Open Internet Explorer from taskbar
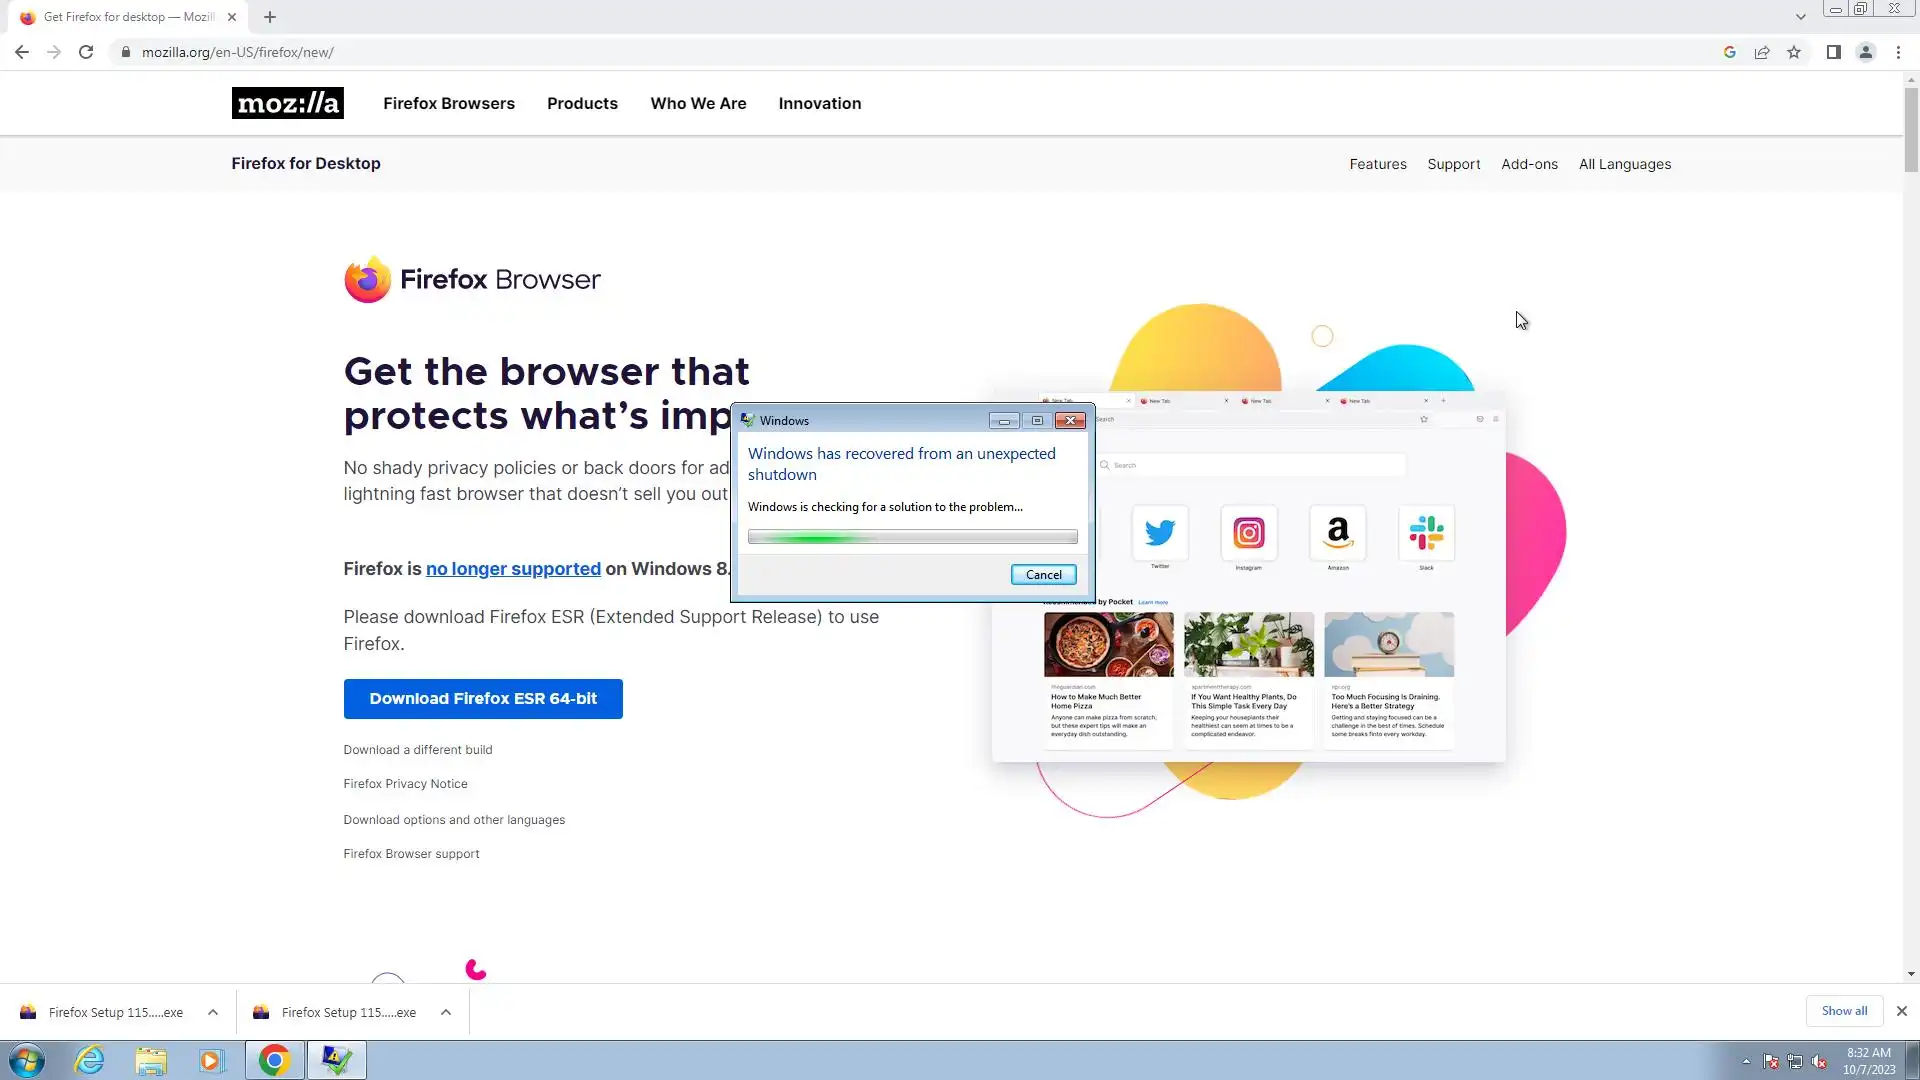Screen dimensions: 1920x1080 pyautogui.click(x=90, y=1060)
